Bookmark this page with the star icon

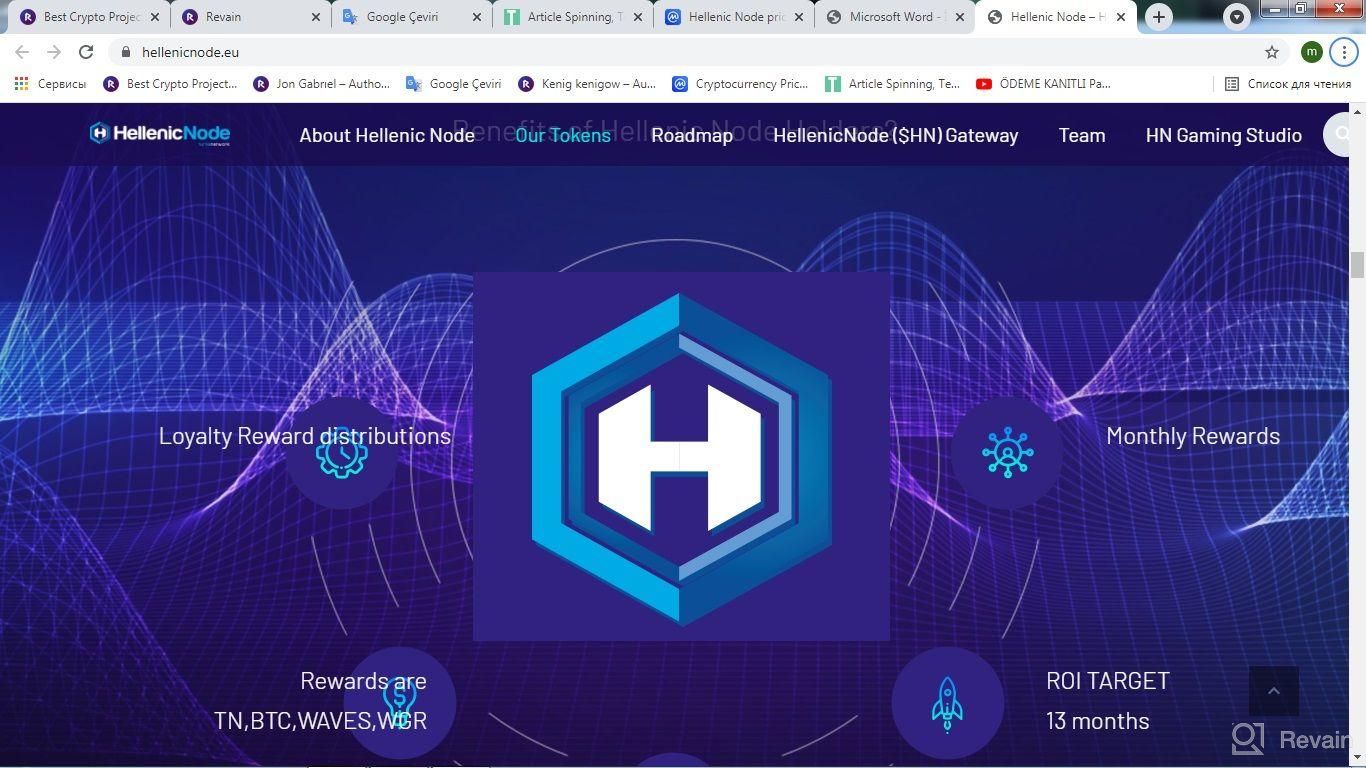pos(1272,52)
